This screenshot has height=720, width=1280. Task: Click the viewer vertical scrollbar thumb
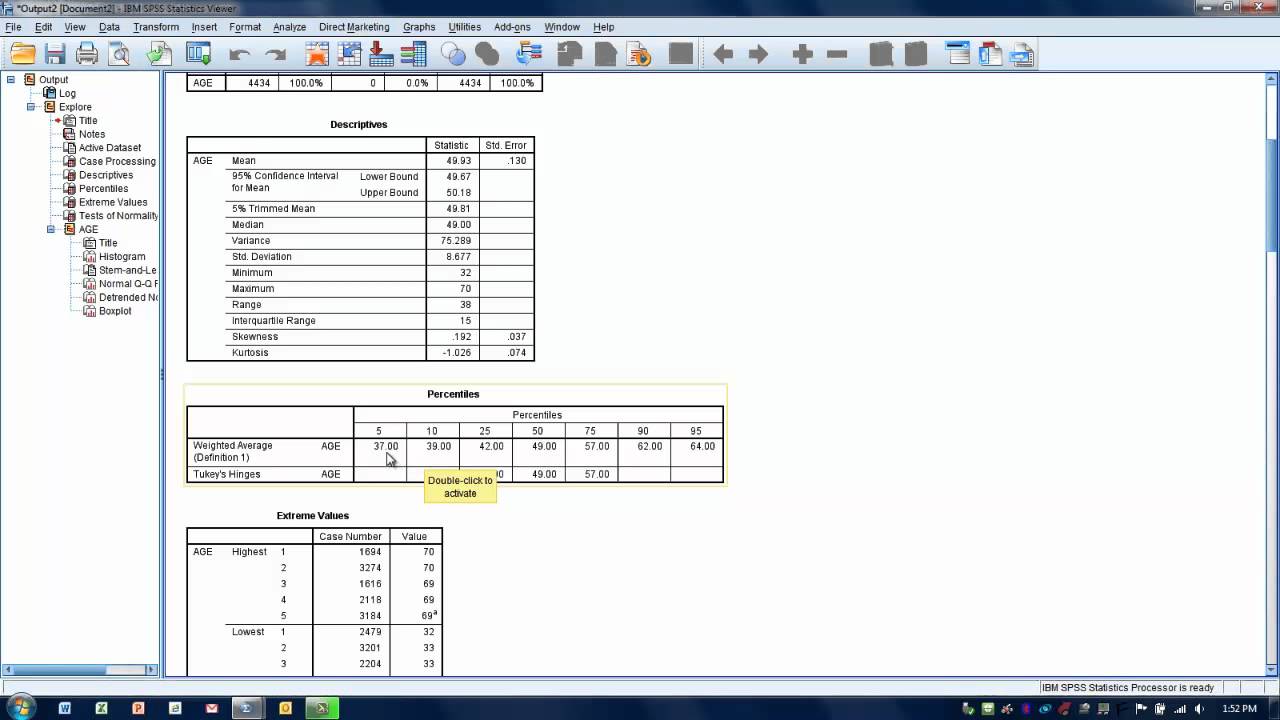(1271, 195)
